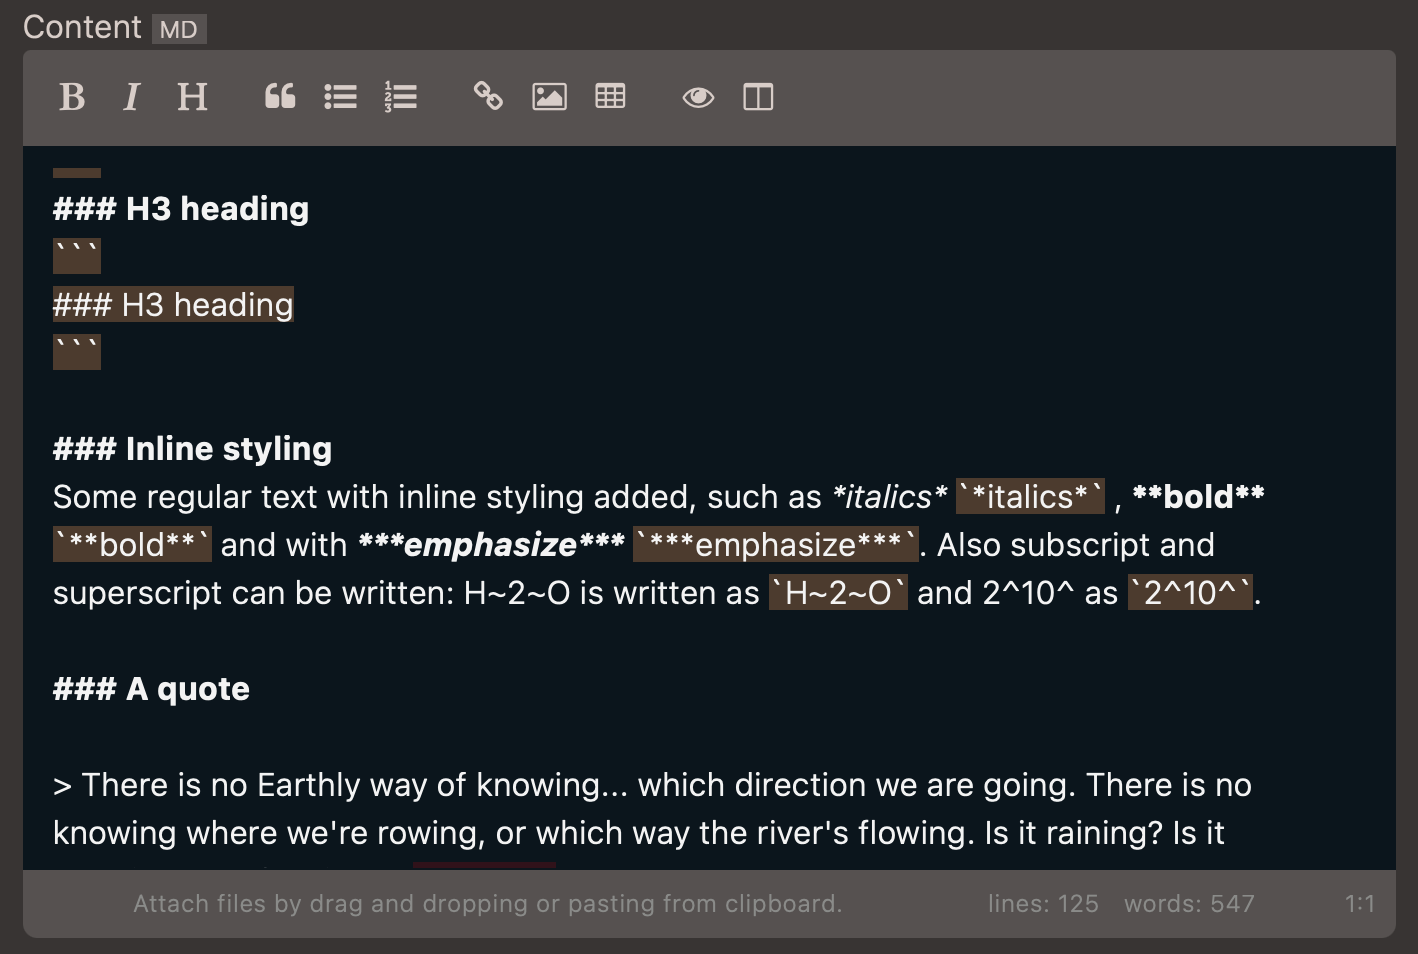This screenshot has width=1418, height=954.
Task: Apply italic formatting with the I icon
Action: (x=131, y=97)
